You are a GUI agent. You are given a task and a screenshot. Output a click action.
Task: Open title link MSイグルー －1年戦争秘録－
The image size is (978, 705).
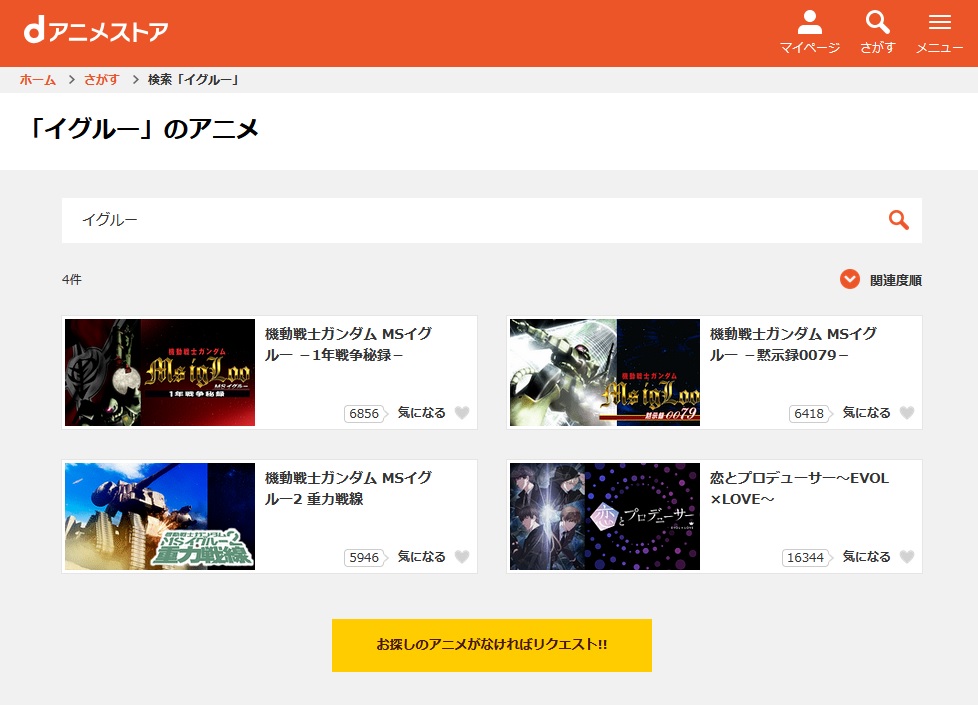coord(348,344)
